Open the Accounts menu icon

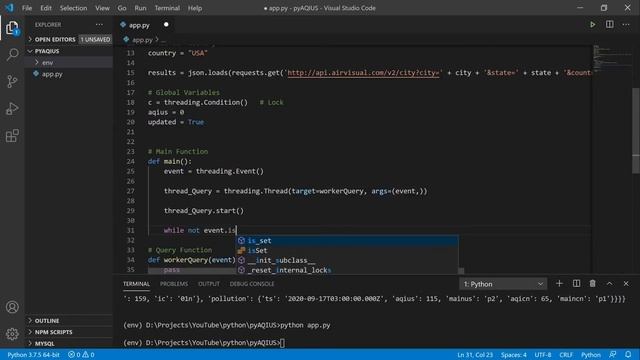(x=12, y=307)
